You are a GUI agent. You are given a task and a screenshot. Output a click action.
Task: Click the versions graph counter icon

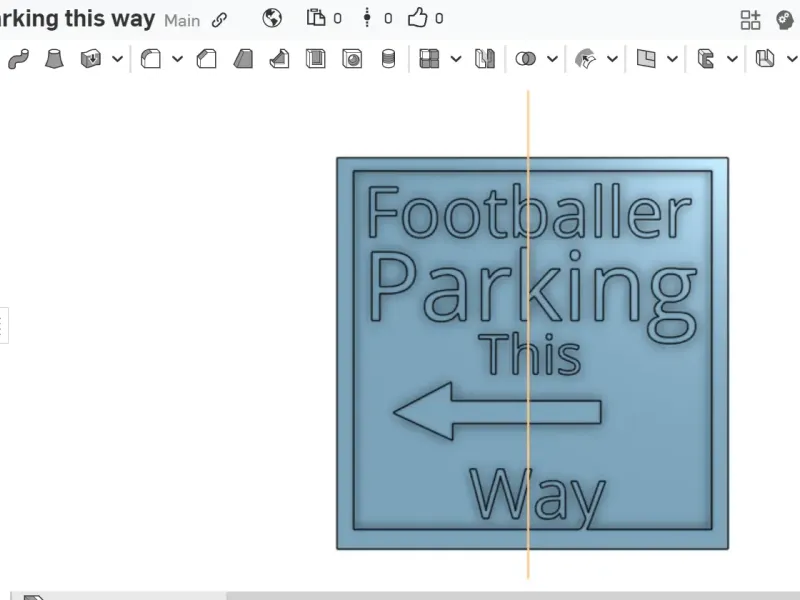367,18
